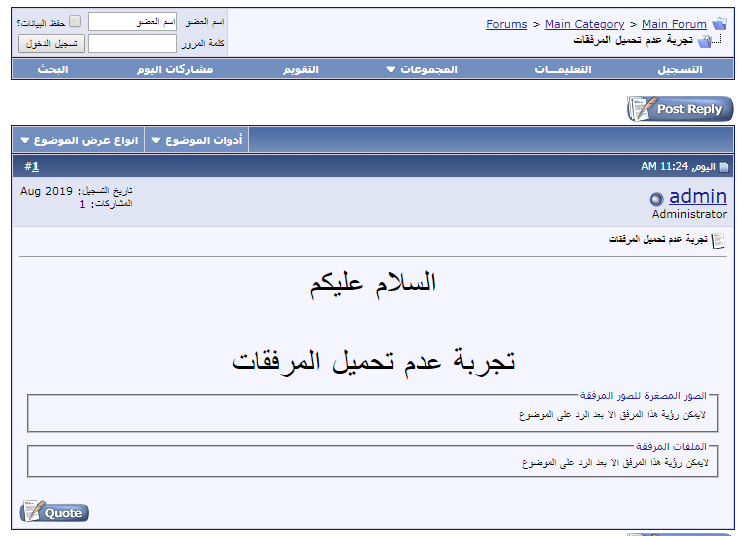
Task: Open the البحث search menu item
Action: pyautogui.click(x=53, y=69)
